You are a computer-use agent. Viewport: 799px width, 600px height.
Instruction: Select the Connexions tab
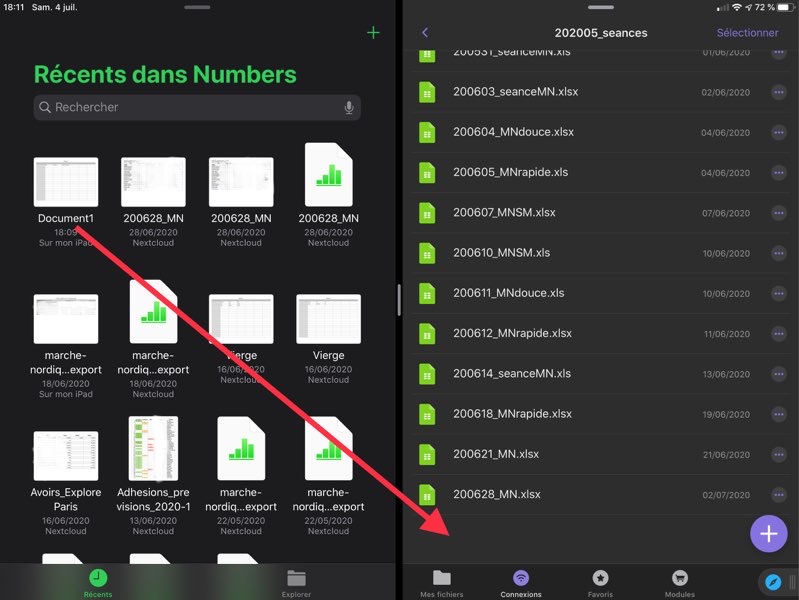[x=521, y=583]
